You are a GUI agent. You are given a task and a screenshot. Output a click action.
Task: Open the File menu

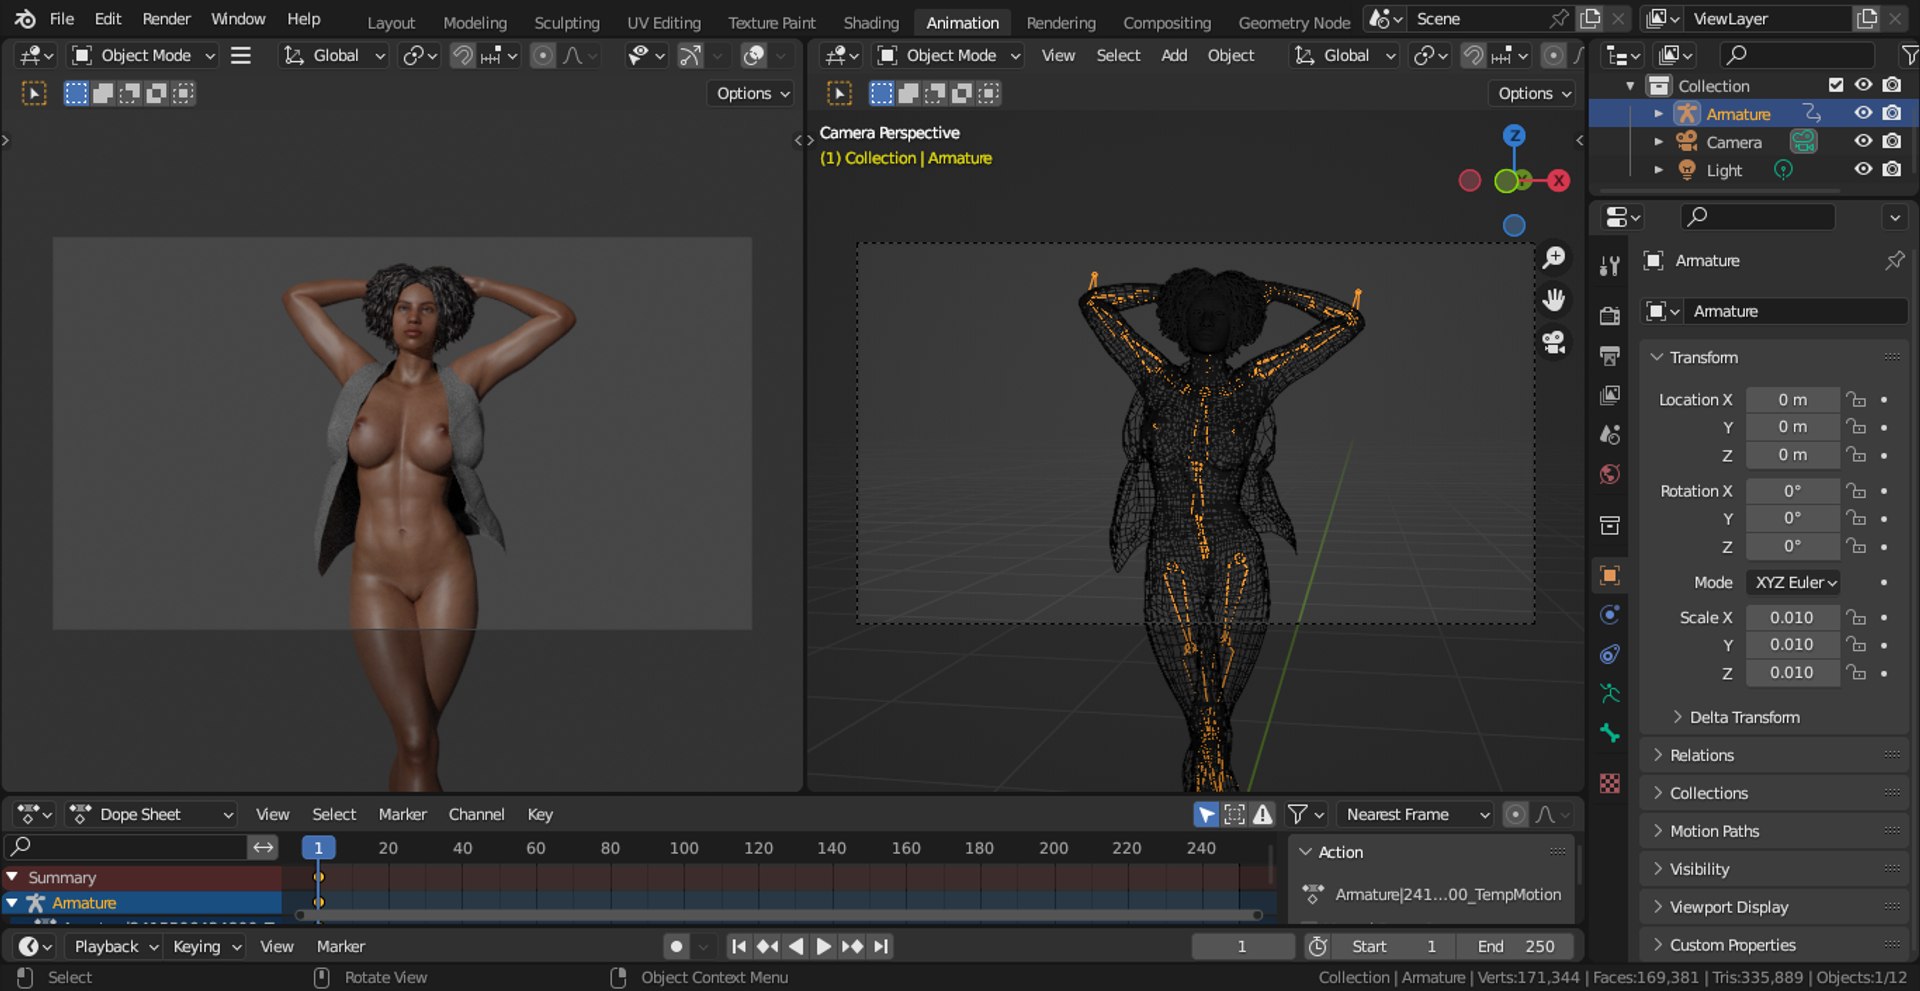coord(62,19)
